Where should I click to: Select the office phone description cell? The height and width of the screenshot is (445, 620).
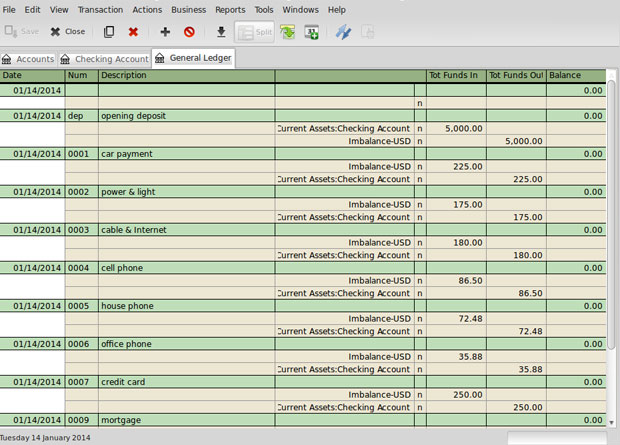click(x=187, y=344)
